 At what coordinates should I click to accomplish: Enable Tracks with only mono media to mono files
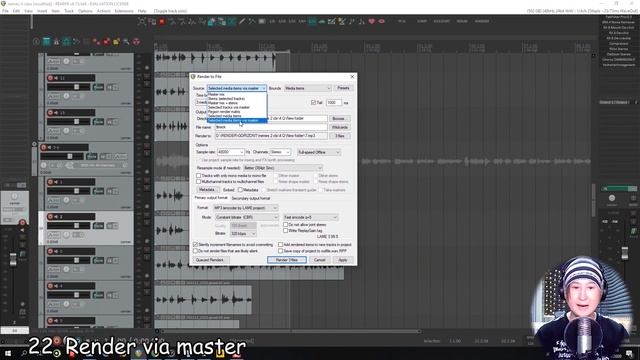click(198, 176)
